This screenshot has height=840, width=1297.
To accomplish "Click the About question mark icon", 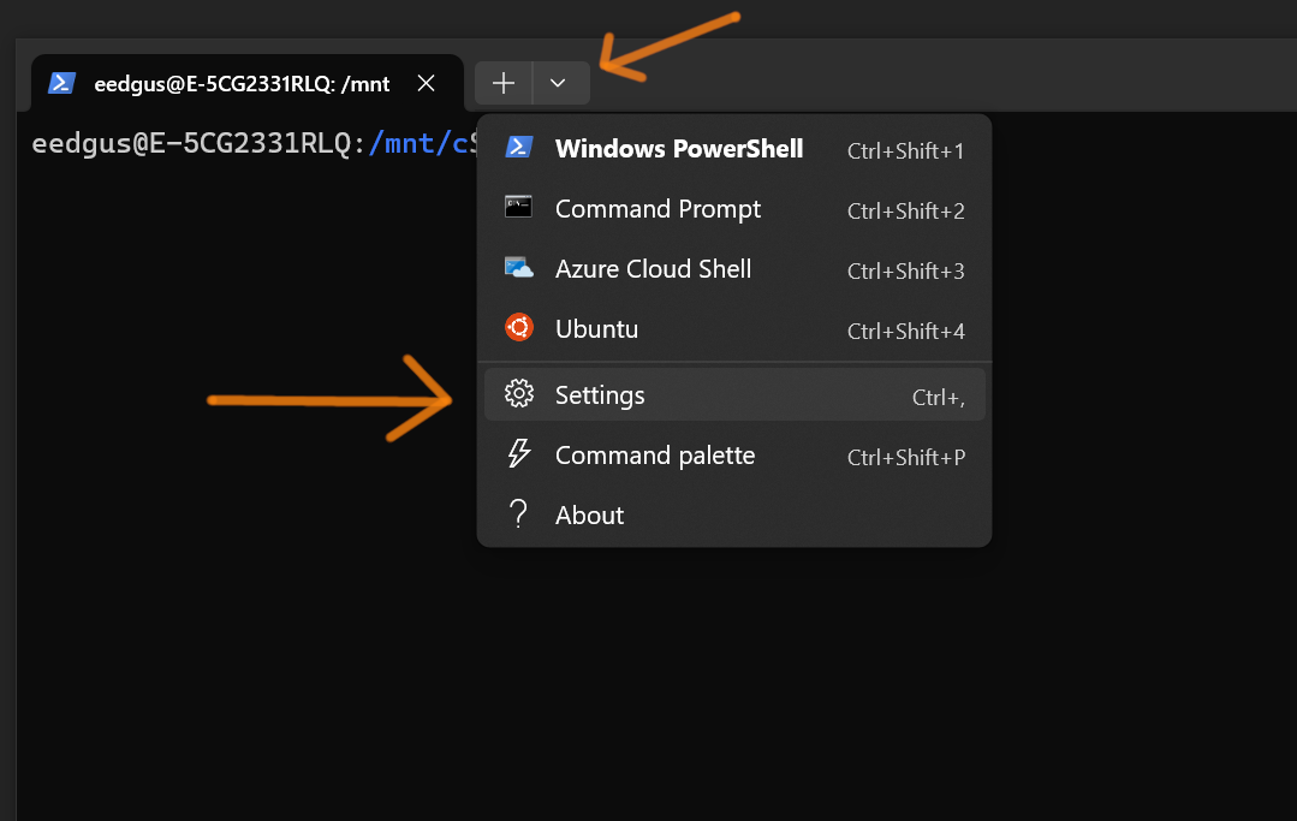I will pos(518,514).
